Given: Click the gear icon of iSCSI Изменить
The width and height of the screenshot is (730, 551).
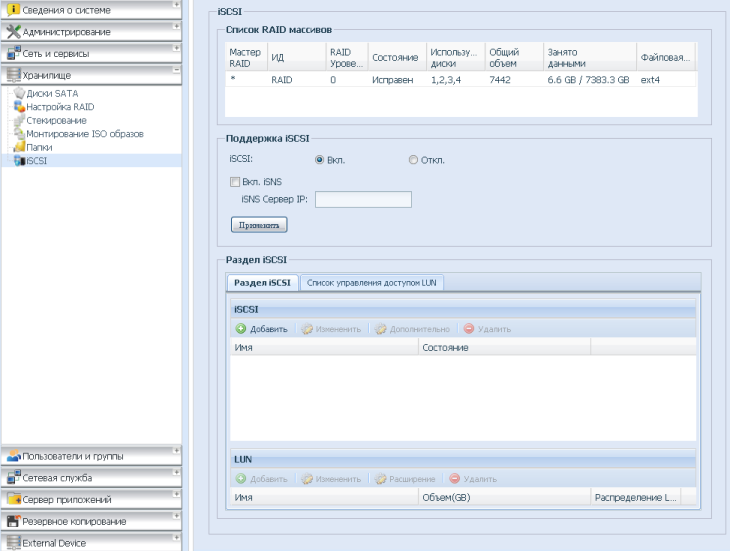Looking at the screenshot, I should click(306, 329).
